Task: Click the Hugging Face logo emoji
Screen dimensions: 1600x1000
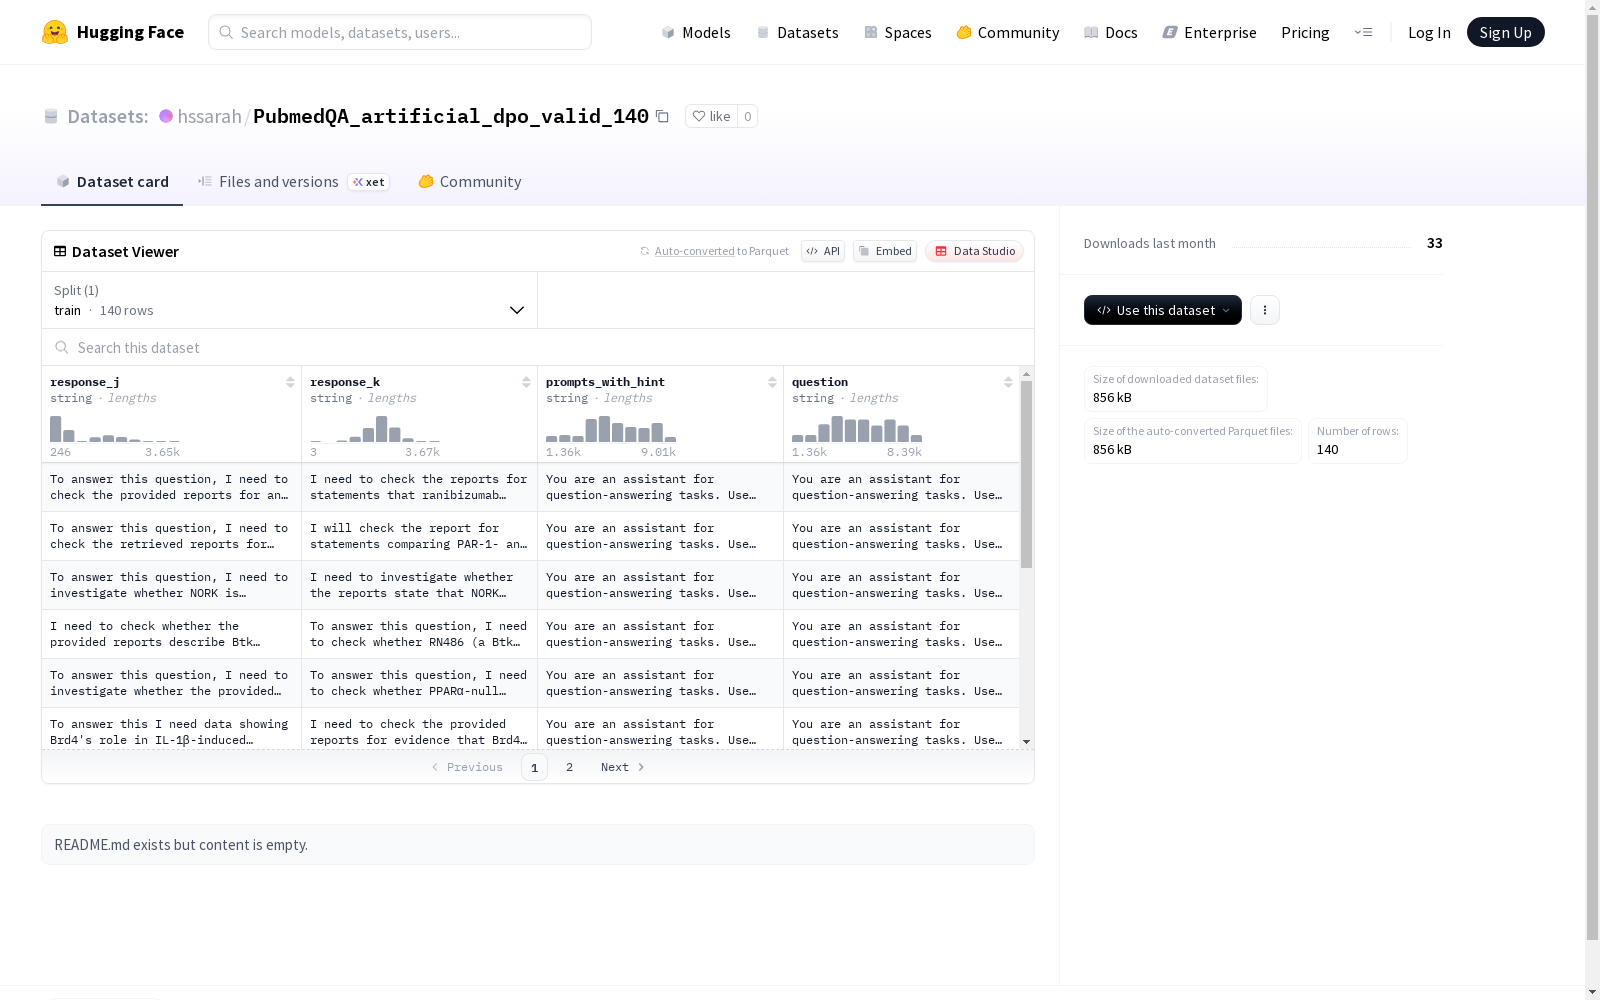Action: click(55, 32)
